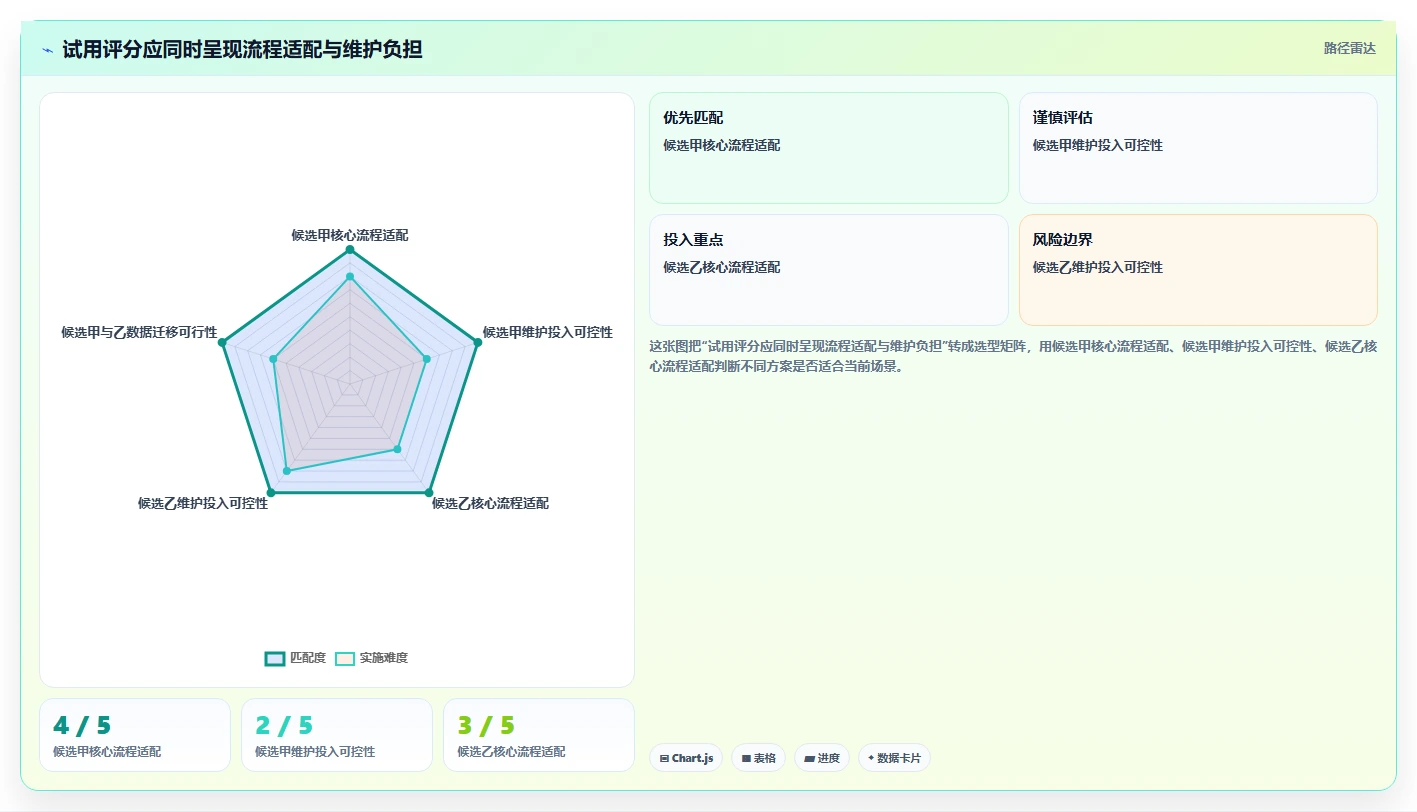Click the 实施难度 point on 候选甲维护投入可控性 axis

pyautogui.click(x=427, y=359)
